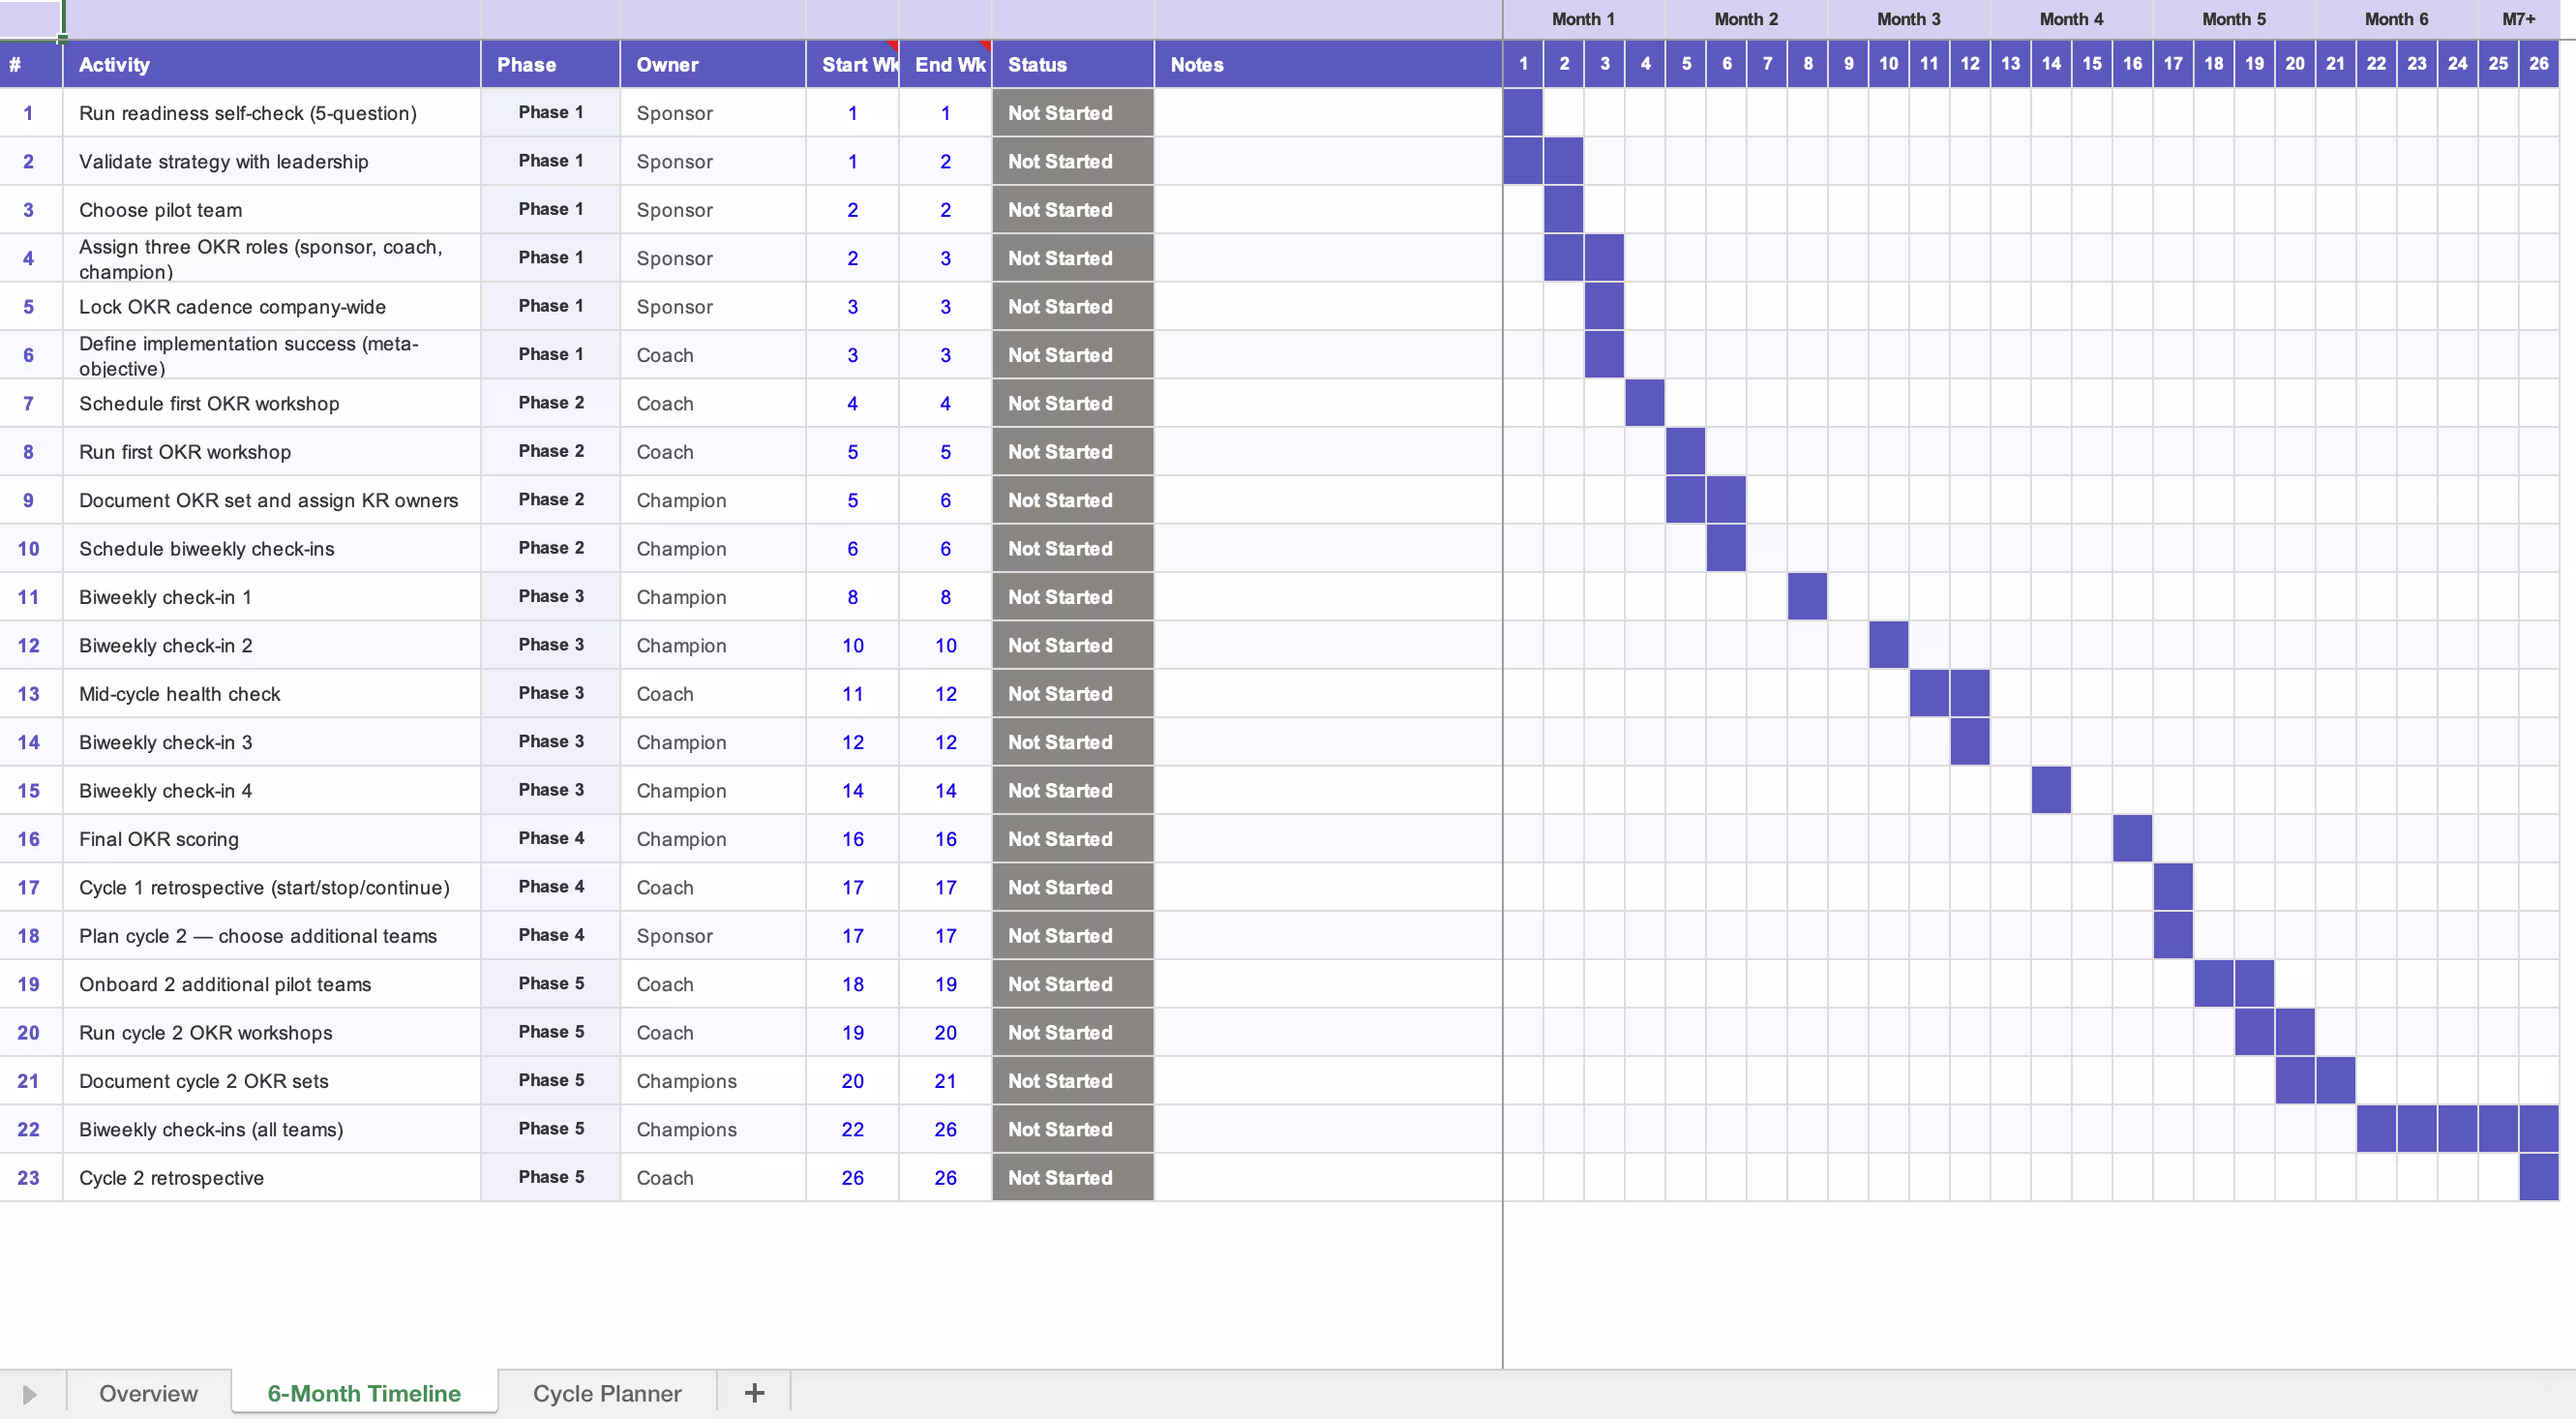The image size is (2576, 1419).
Task: Click the Month 1 timeline header
Action: [1583, 19]
